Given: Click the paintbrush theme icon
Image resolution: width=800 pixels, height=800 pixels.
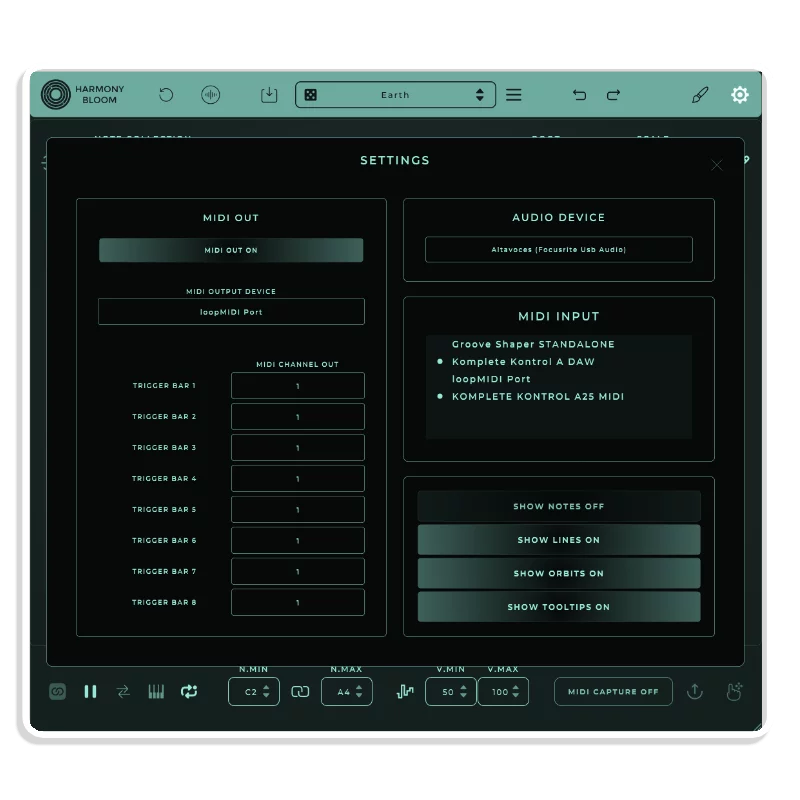Looking at the screenshot, I should 699,95.
